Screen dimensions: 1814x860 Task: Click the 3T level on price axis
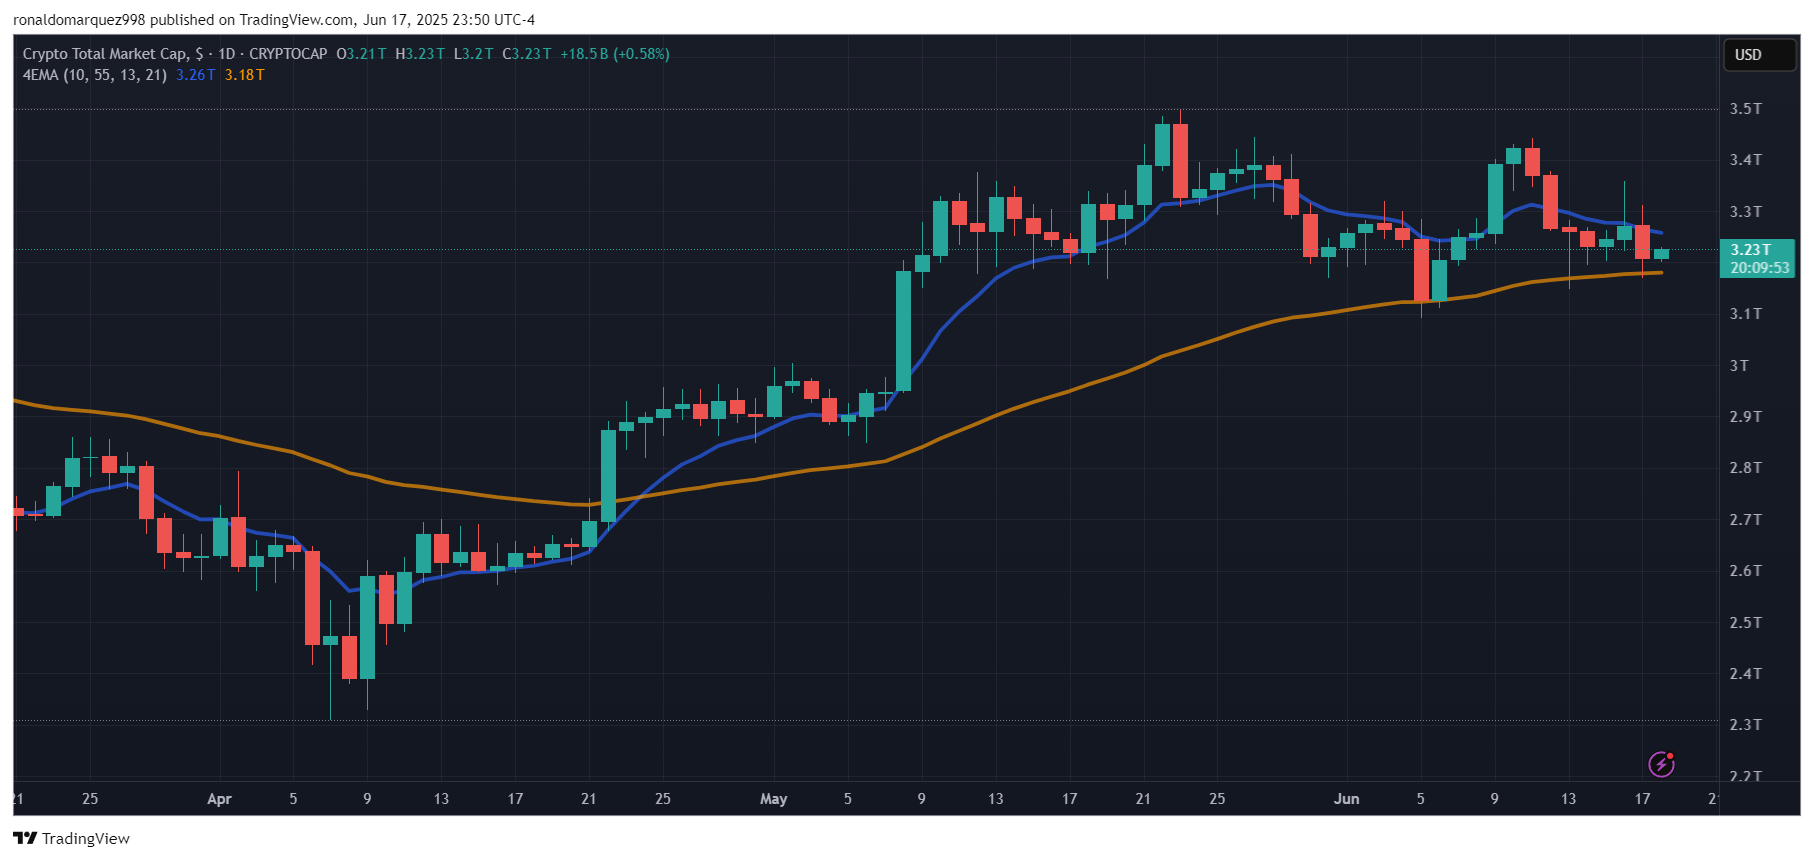coord(1739,366)
